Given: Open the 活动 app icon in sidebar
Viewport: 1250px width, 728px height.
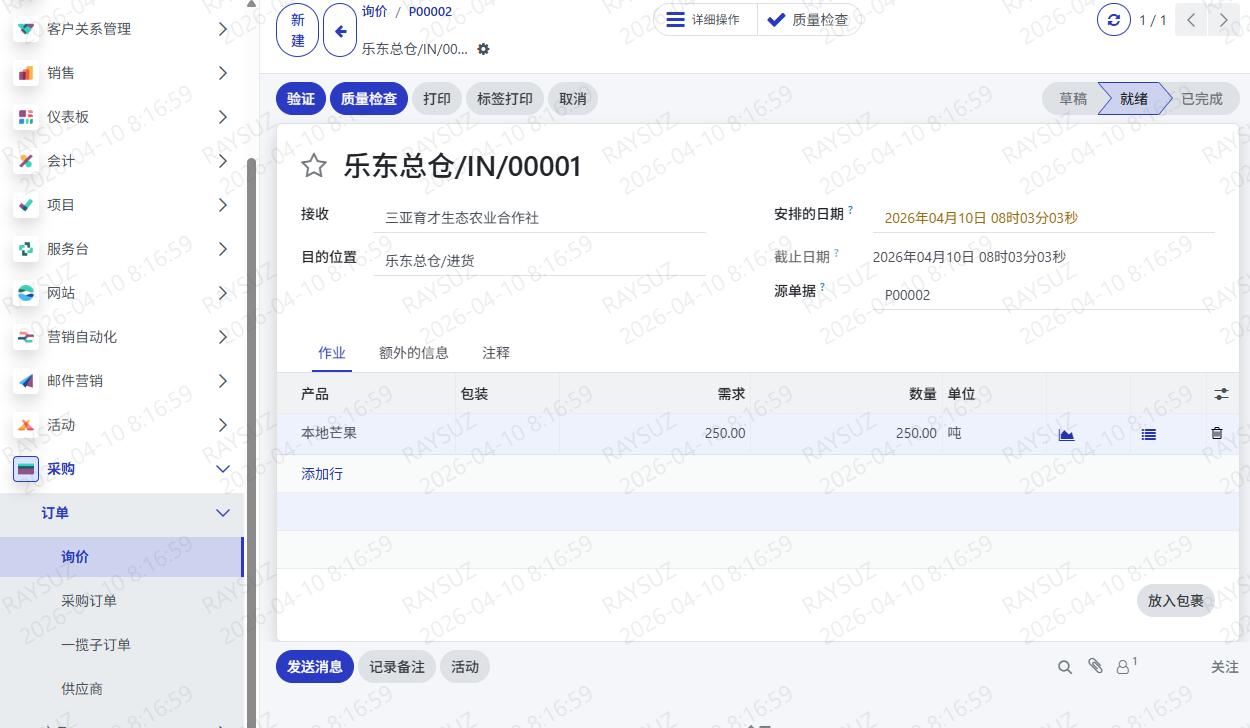Looking at the screenshot, I should click(x=26, y=425).
